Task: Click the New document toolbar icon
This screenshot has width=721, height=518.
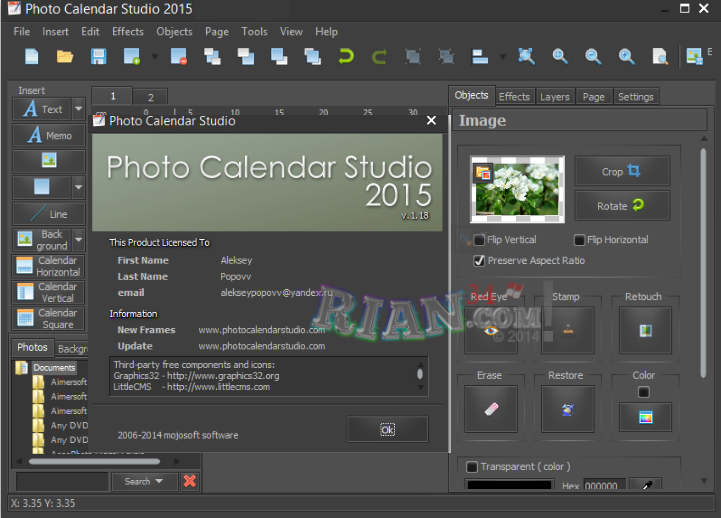Action: pos(31,57)
